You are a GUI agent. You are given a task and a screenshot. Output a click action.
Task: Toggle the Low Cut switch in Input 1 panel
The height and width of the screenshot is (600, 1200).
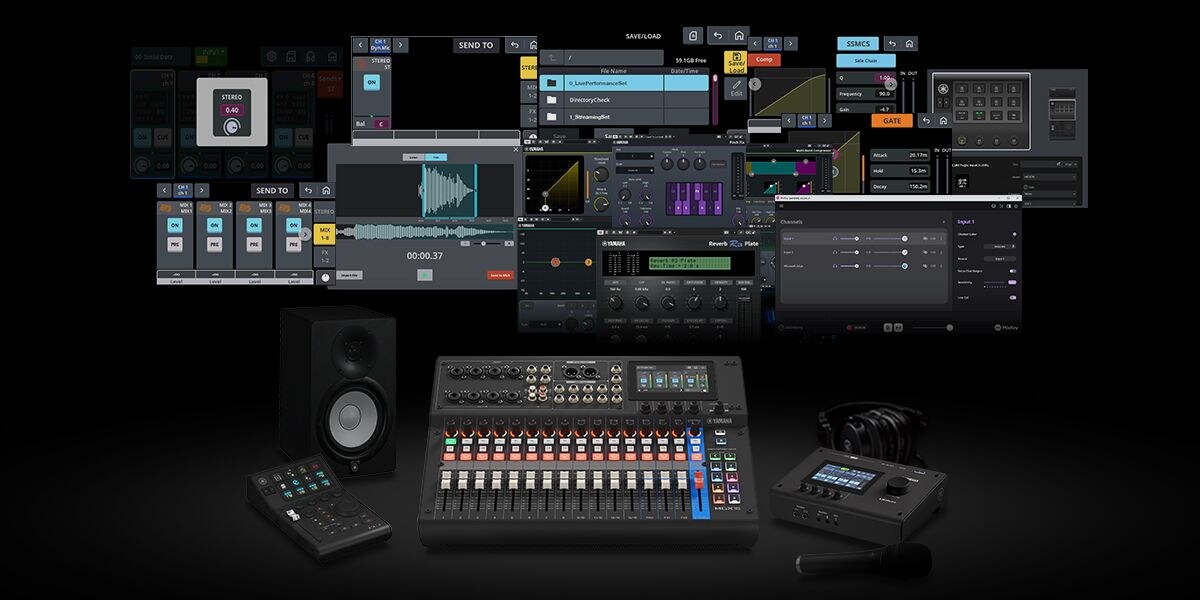[1012, 298]
